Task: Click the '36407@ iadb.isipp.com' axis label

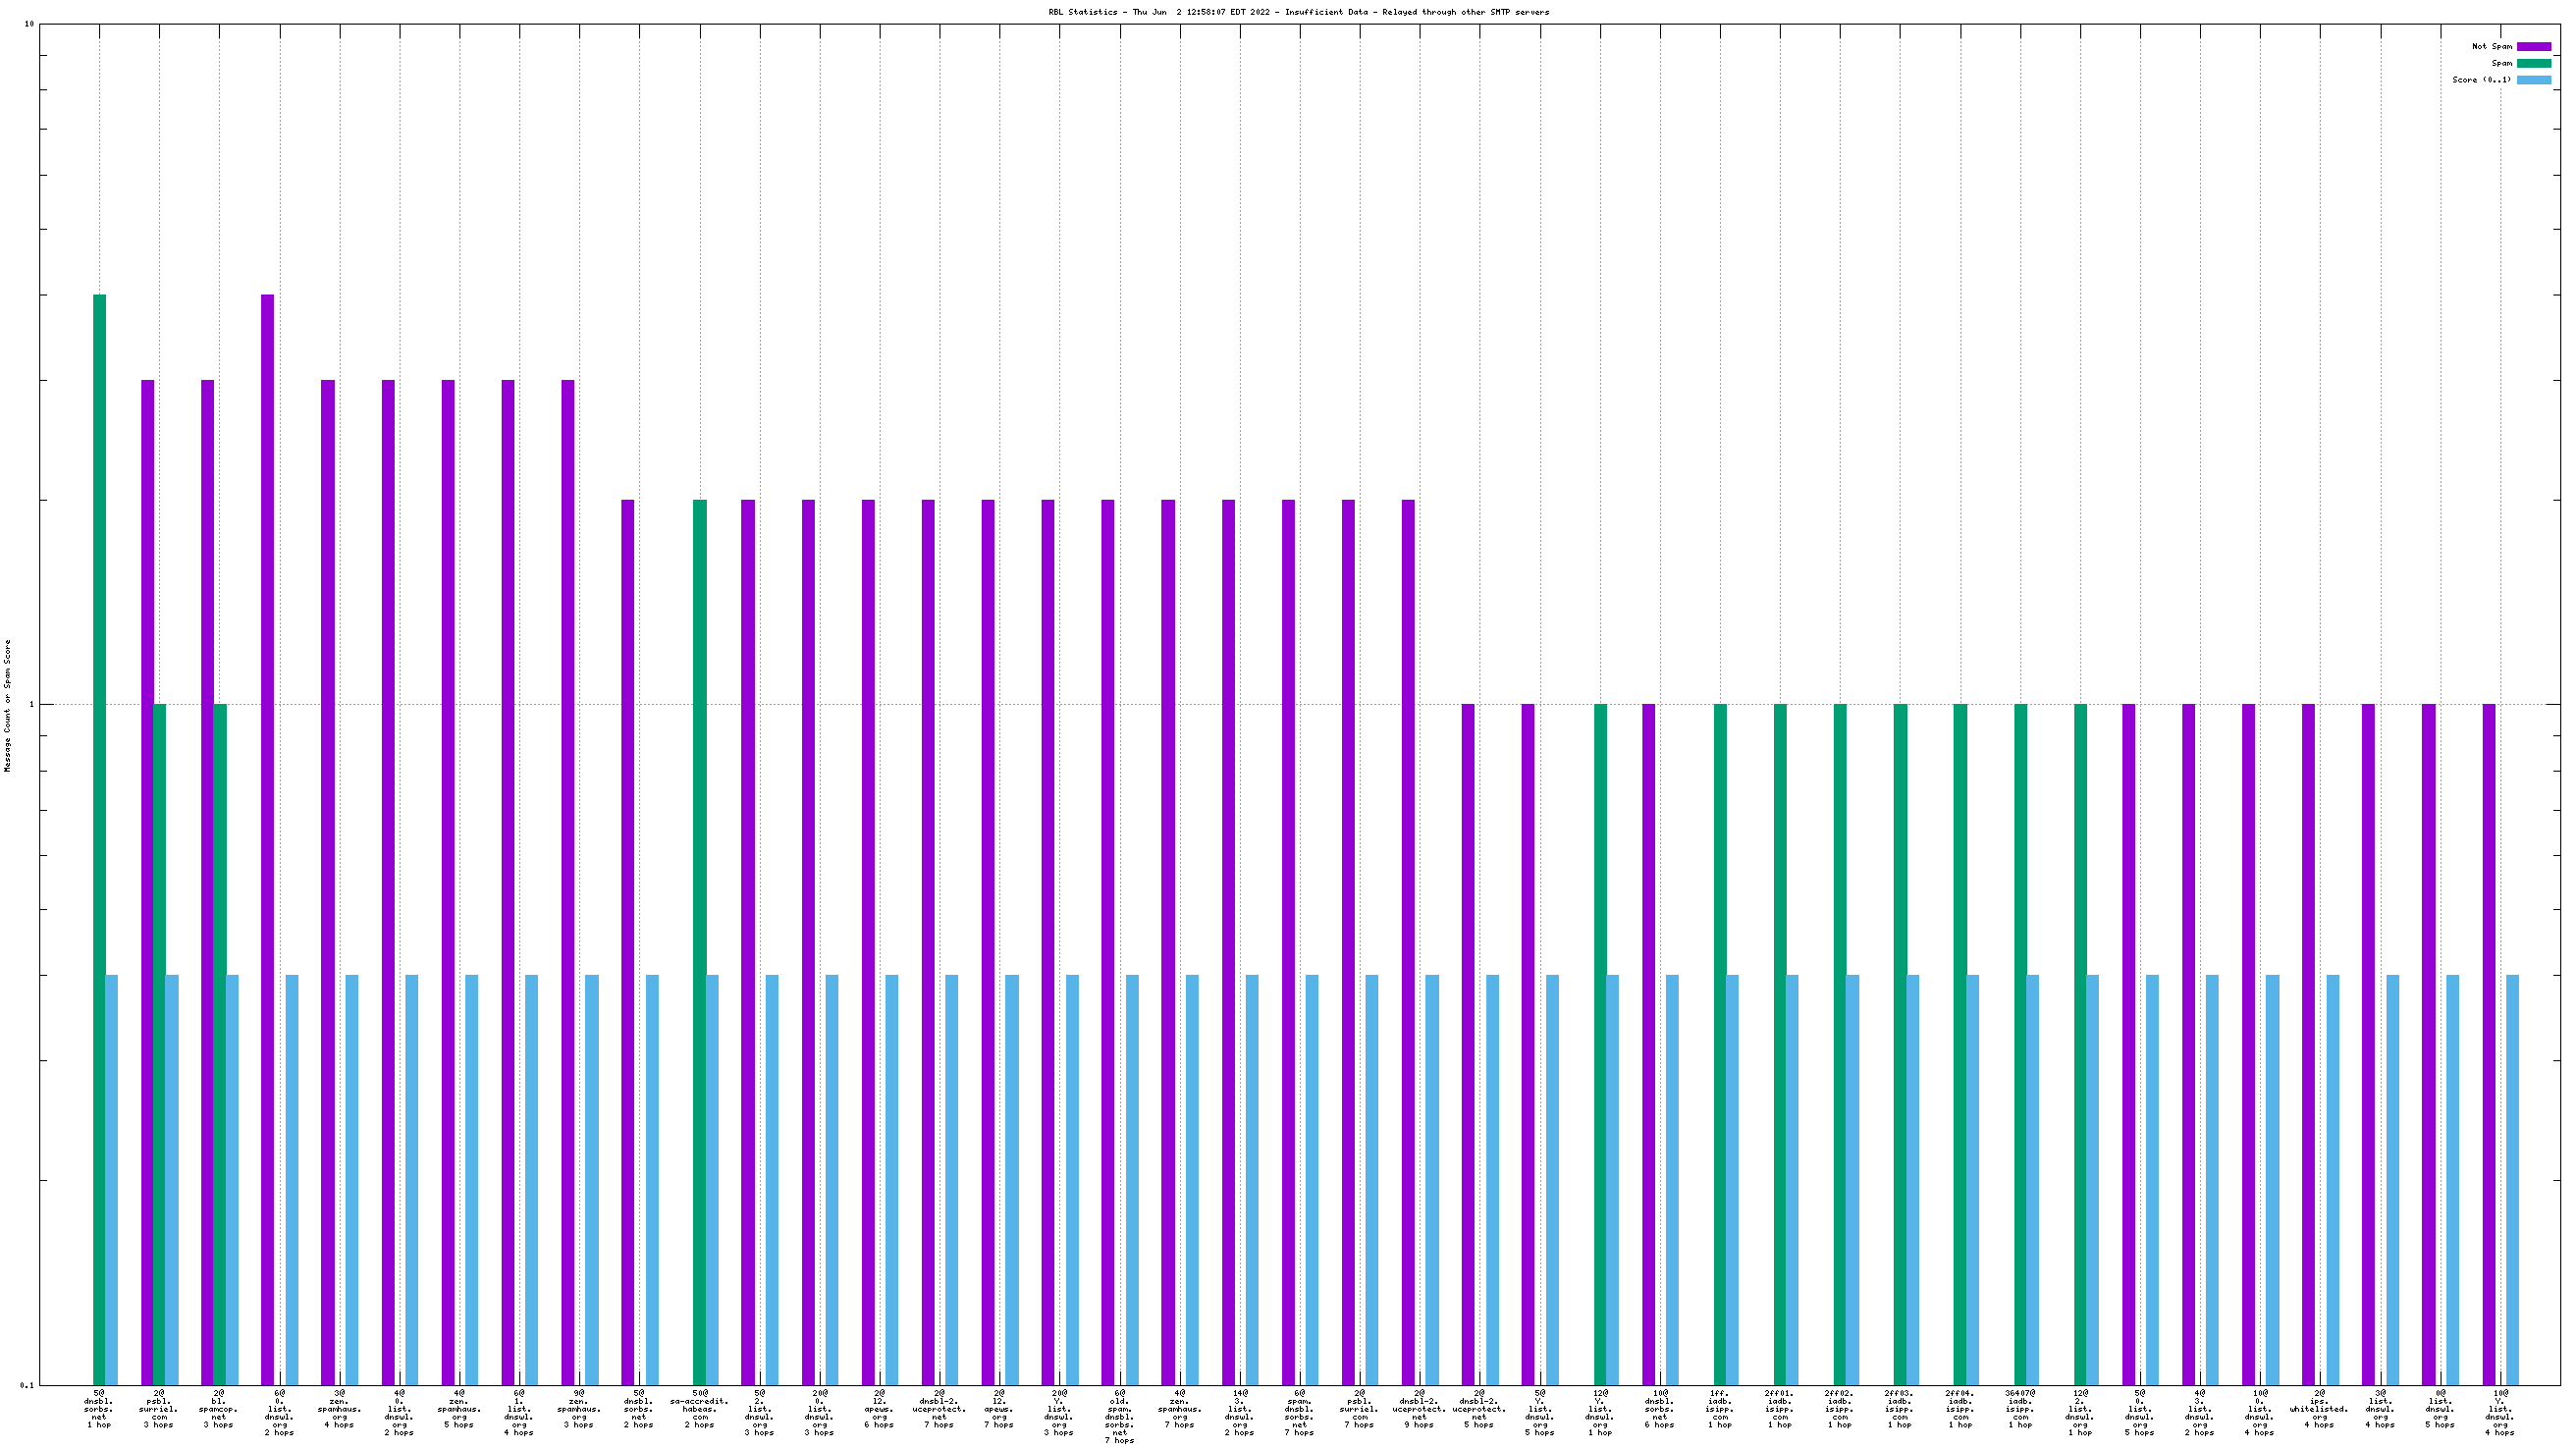Action: click(2020, 1408)
